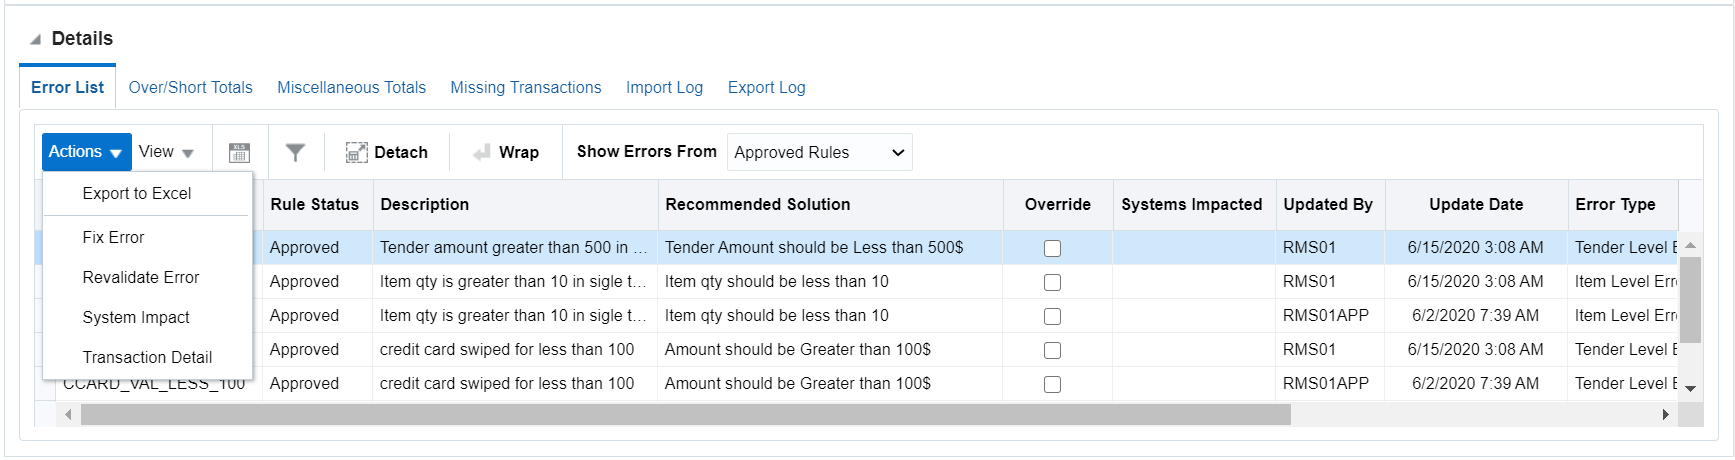Click the Detach table icon
This screenshot has height=460, width=1735.
point(356,152)
